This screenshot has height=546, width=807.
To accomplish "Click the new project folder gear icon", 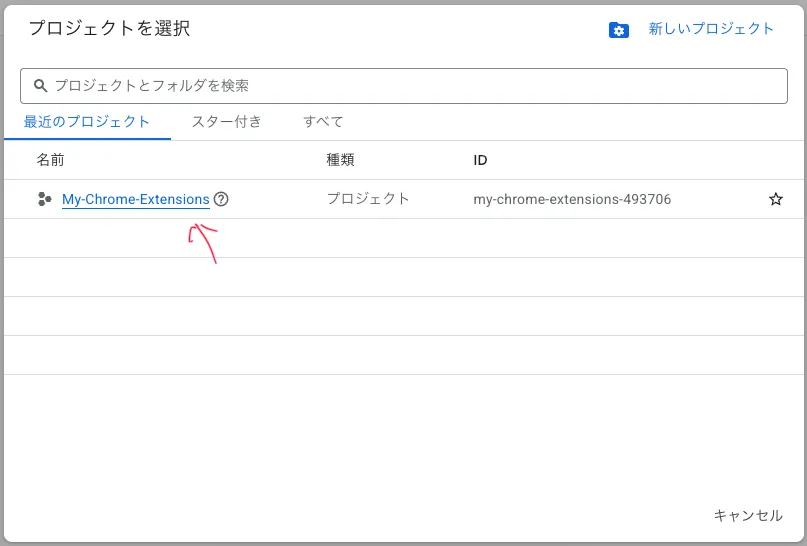I will pos(618,30).
